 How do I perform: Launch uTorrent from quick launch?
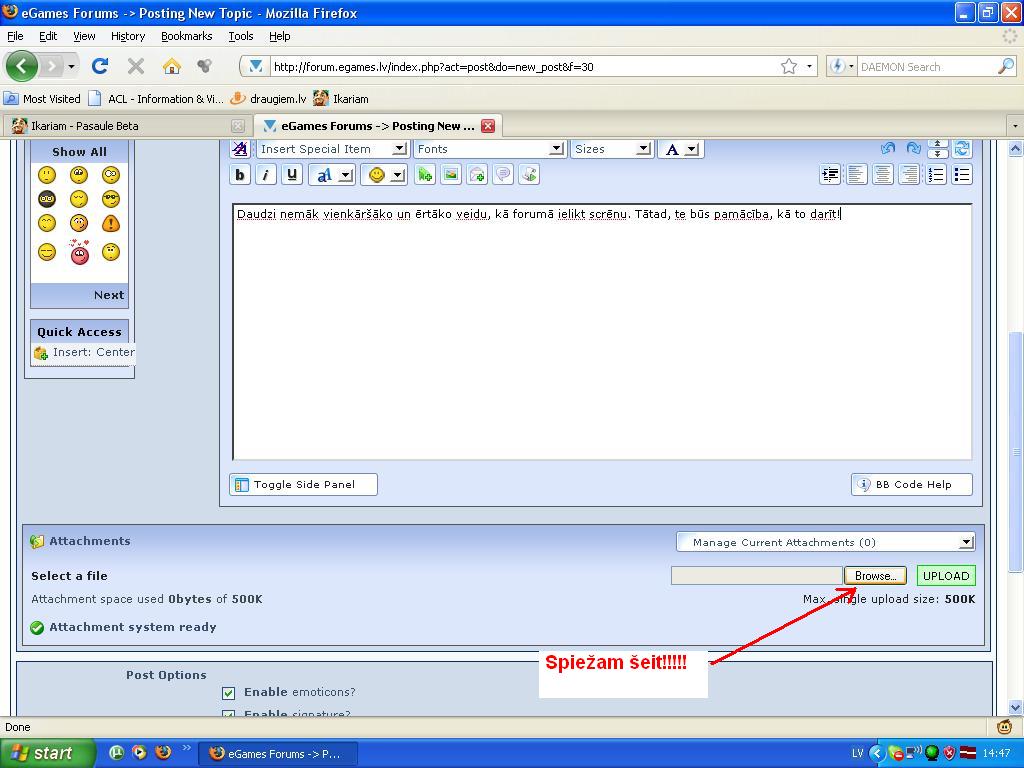(116, 752)
